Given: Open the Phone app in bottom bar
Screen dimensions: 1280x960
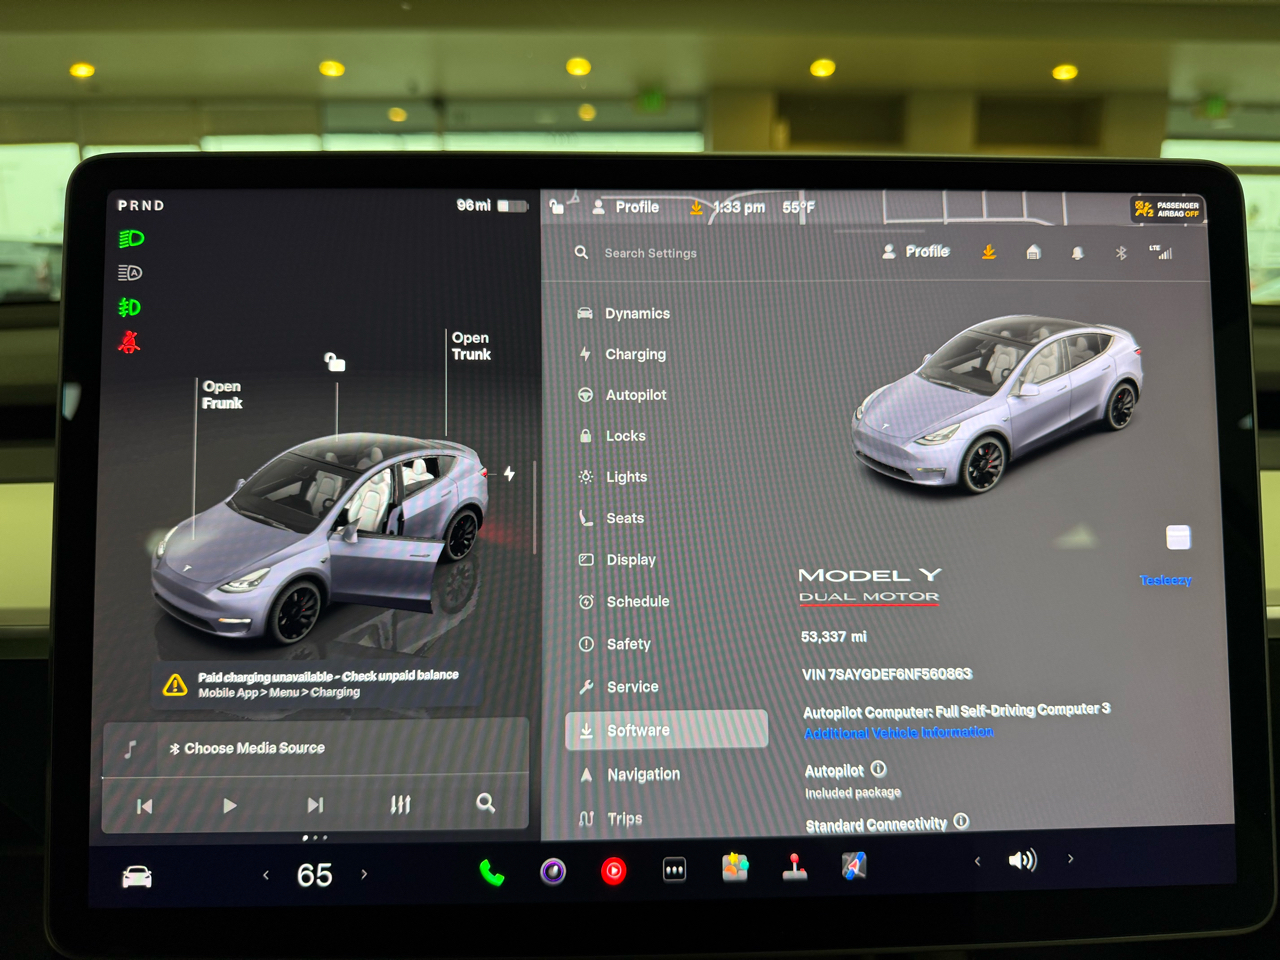Looking at the screenshot, I should 491,873.
